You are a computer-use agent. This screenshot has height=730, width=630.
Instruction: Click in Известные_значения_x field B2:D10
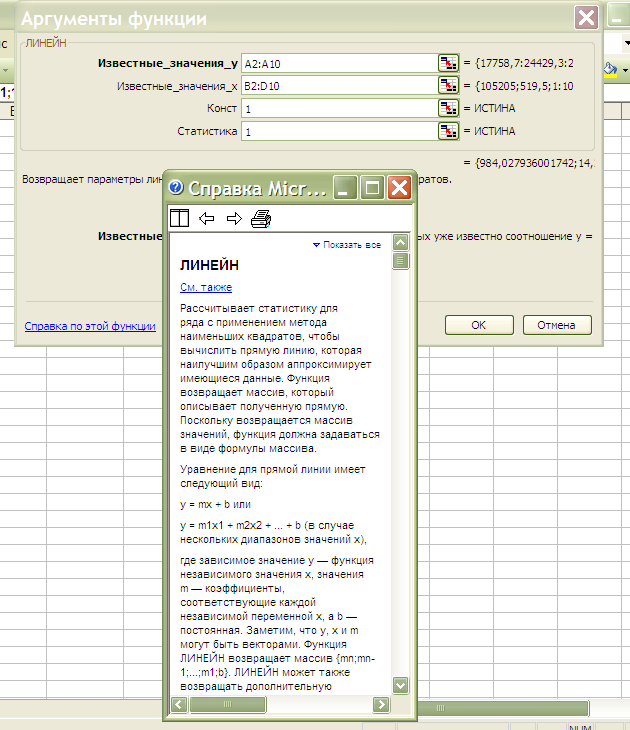click(x=339, y=86)
